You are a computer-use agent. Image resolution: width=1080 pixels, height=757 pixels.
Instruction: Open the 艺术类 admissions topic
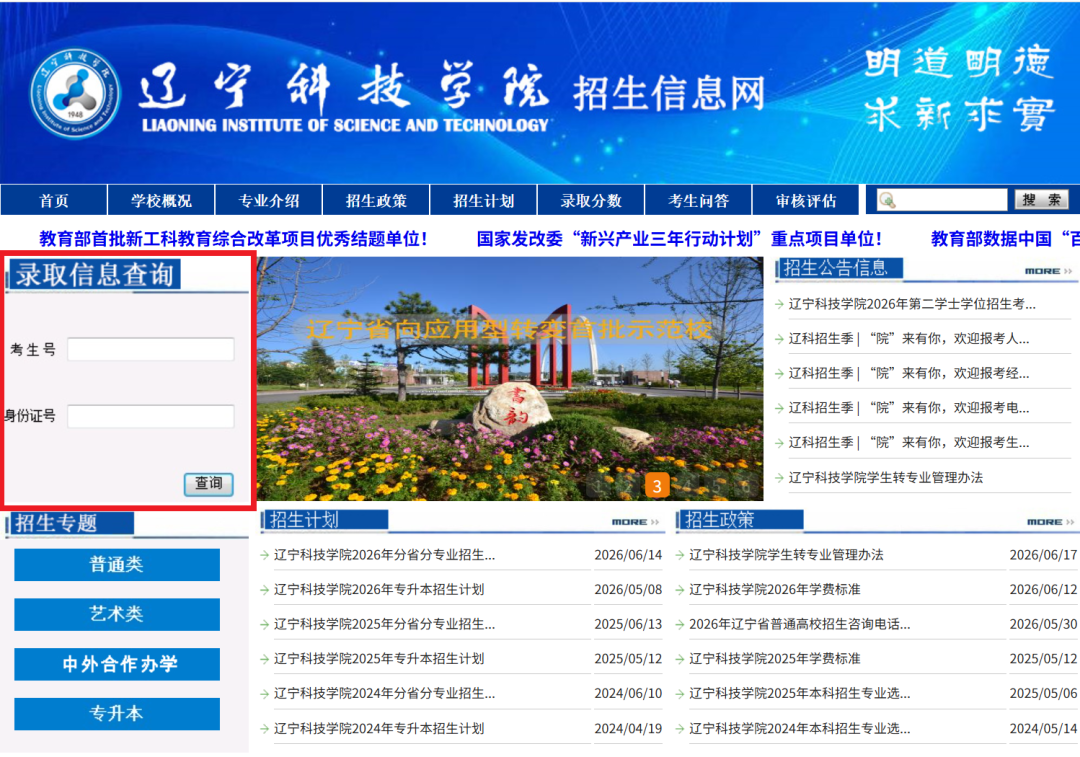(117, 614)
